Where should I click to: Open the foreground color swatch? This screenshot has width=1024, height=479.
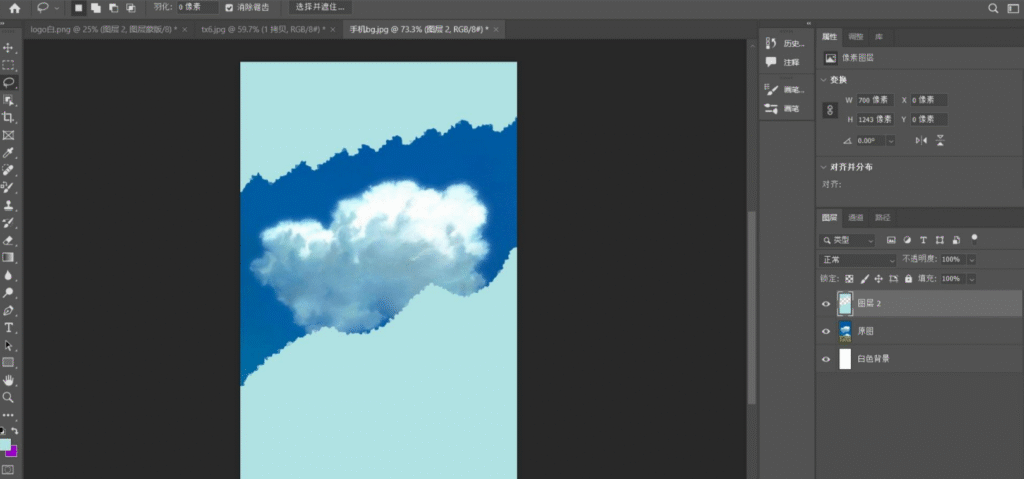(5, 444)
